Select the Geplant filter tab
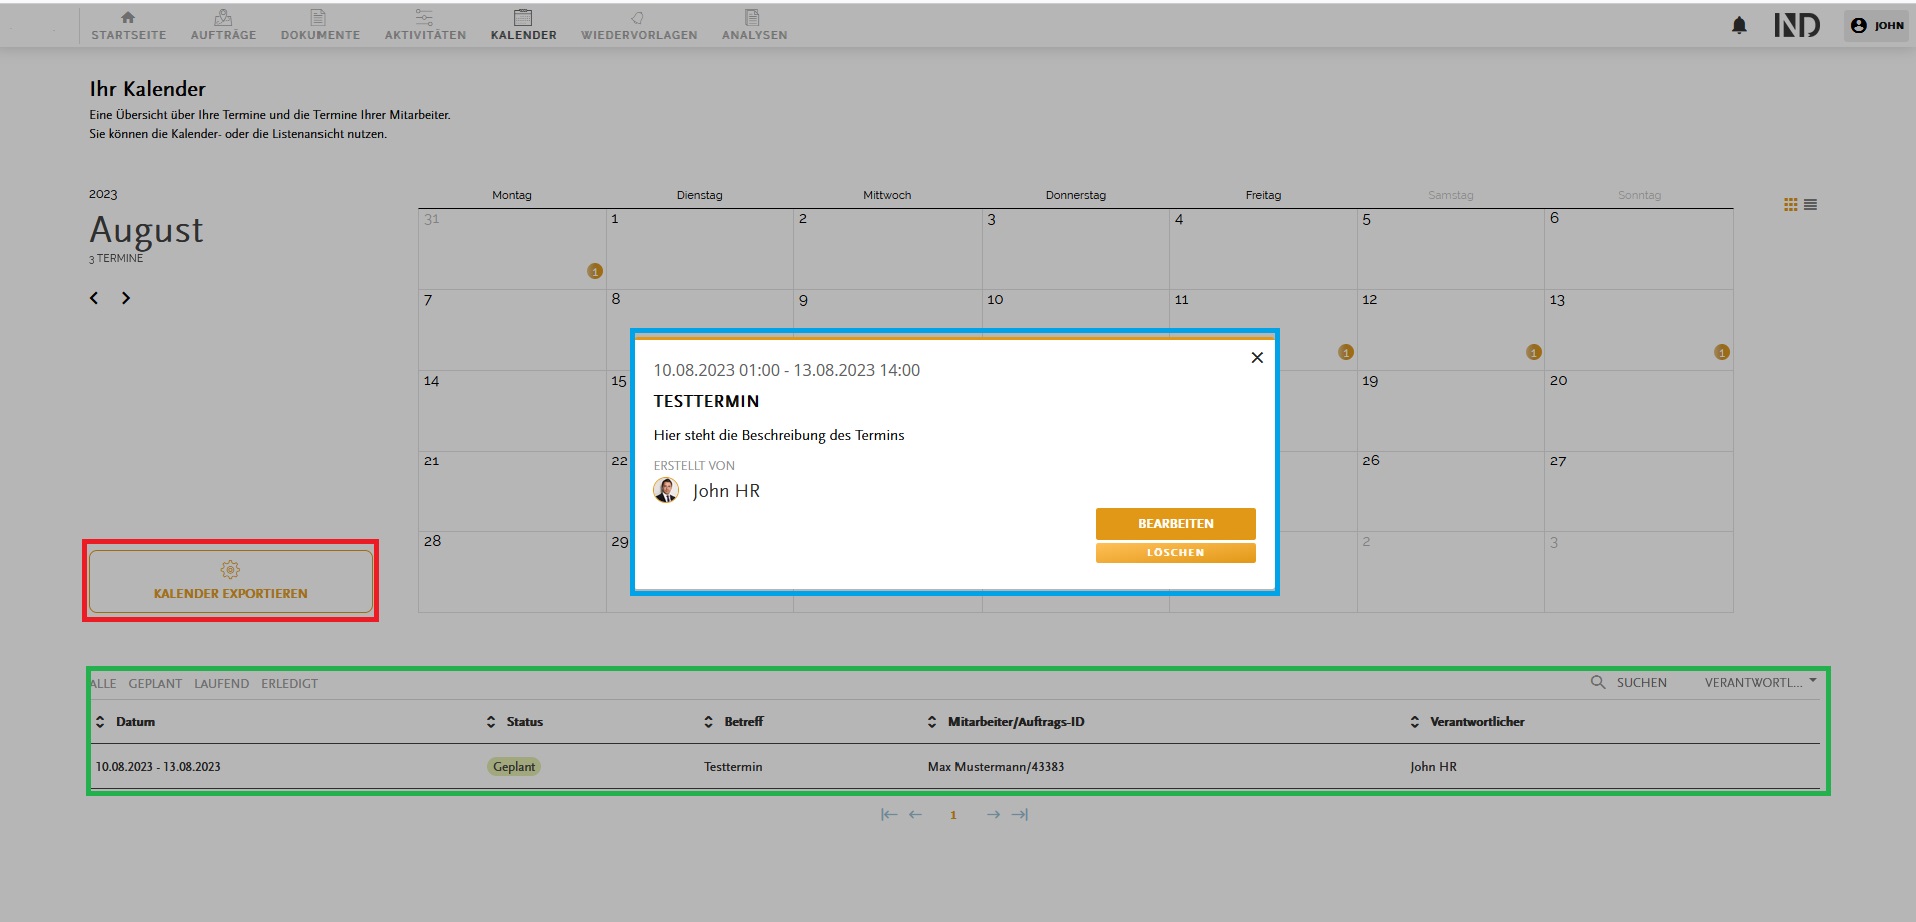The width and height of the screenshot is (1916, 922). pyautogui.click(x=155, y=684)
